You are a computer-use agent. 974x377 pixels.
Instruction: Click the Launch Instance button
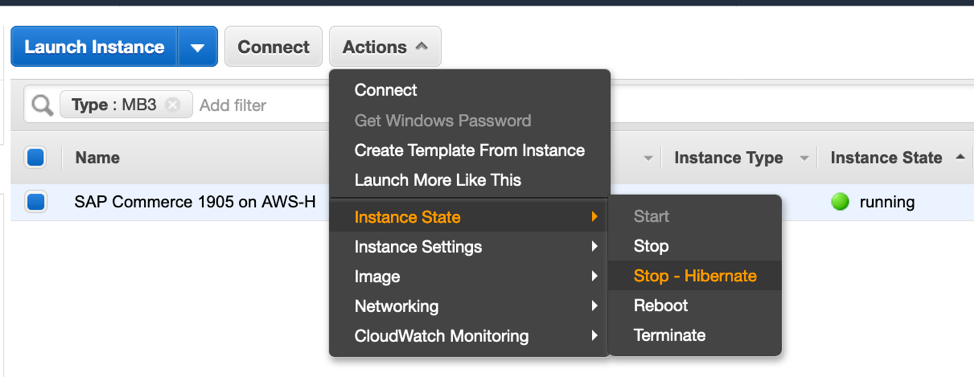pyautogui.click(x=94, y=47)
